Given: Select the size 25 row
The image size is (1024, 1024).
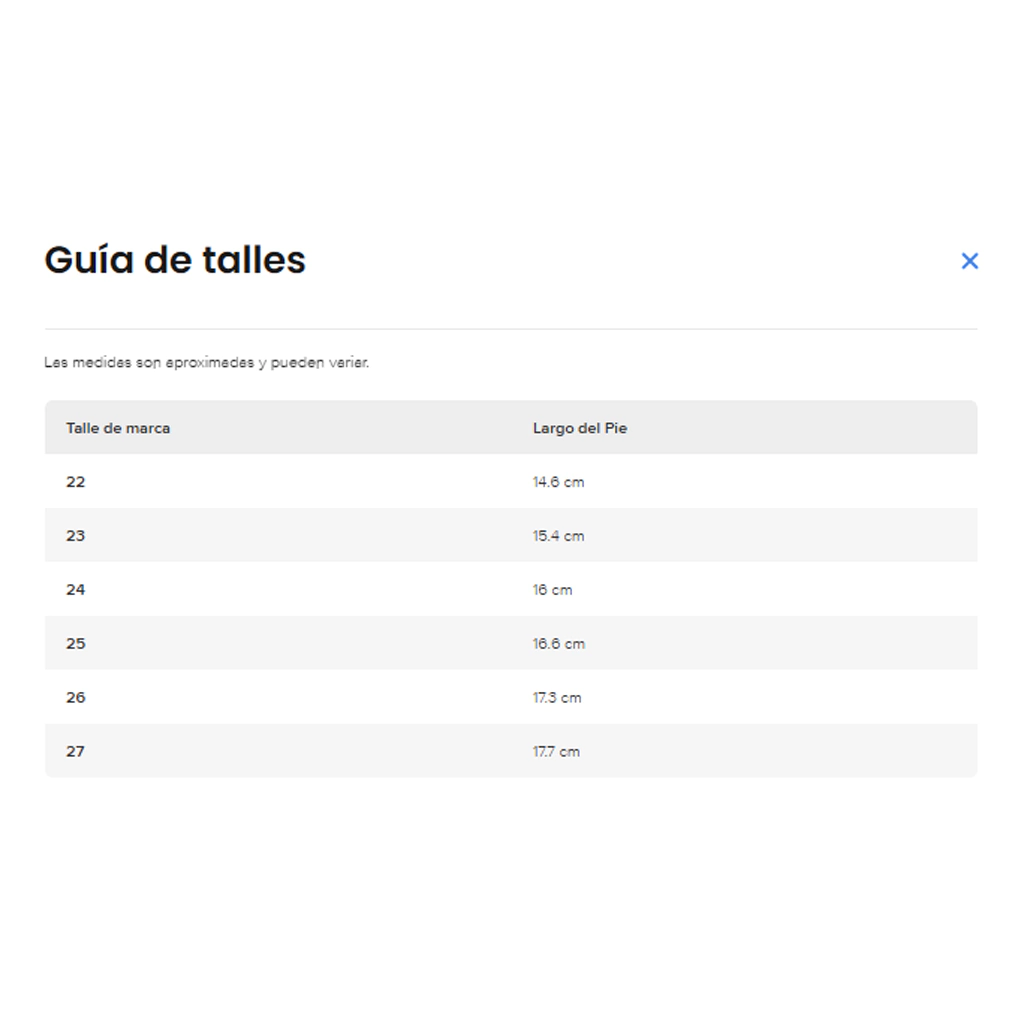Looking at the screenshot, I should click(x=76, y=644).
